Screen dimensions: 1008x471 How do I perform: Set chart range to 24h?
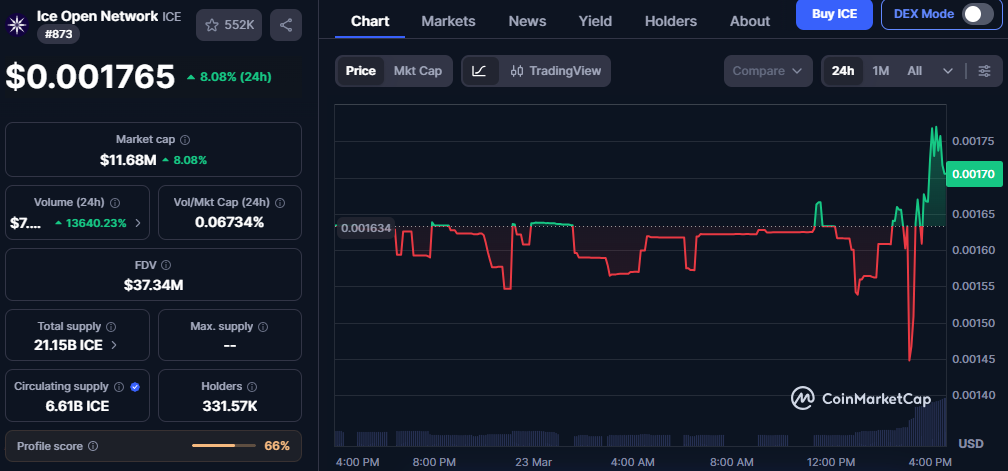pos(843,71)
